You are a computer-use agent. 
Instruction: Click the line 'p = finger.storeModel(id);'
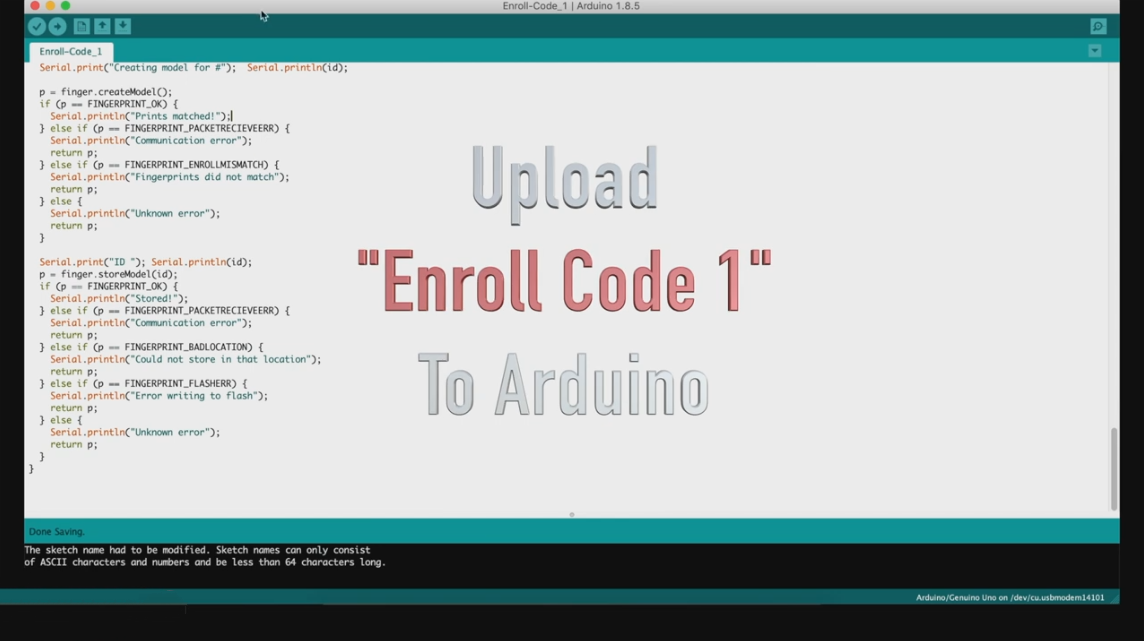(x=108, y=274)
